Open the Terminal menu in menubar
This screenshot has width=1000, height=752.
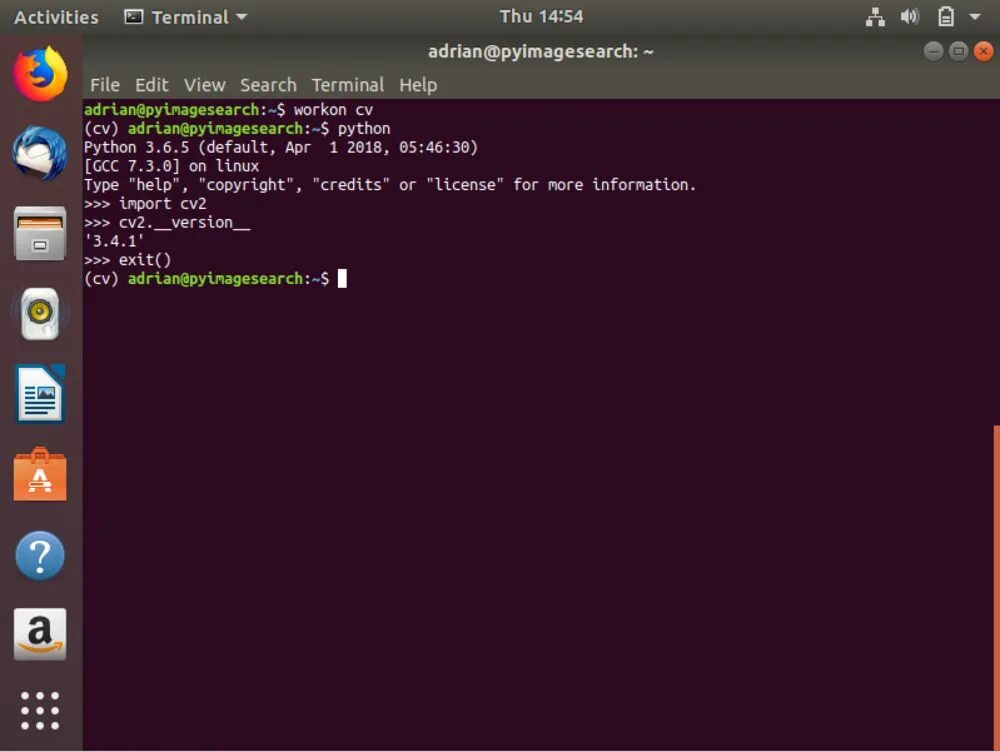point(348,85)
